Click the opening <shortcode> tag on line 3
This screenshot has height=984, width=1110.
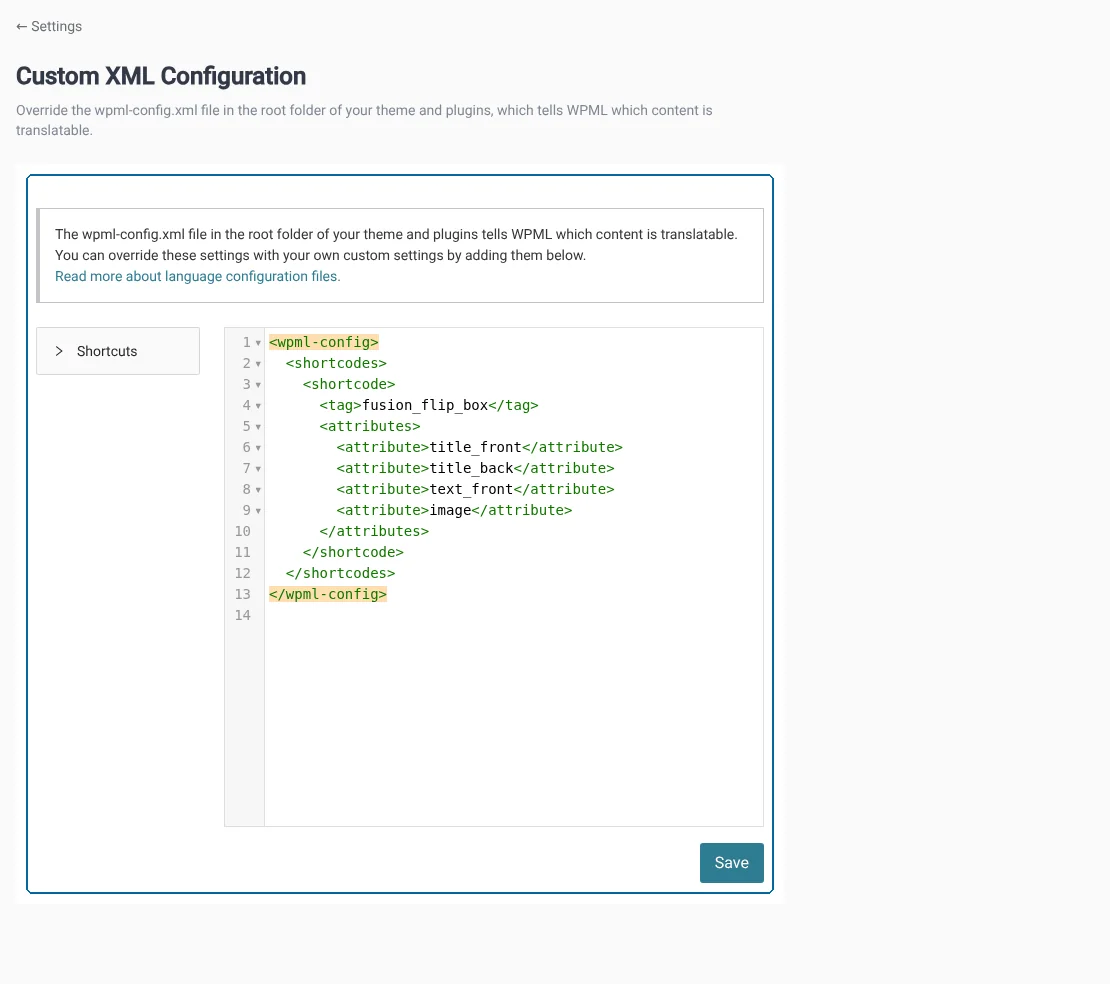349,384
